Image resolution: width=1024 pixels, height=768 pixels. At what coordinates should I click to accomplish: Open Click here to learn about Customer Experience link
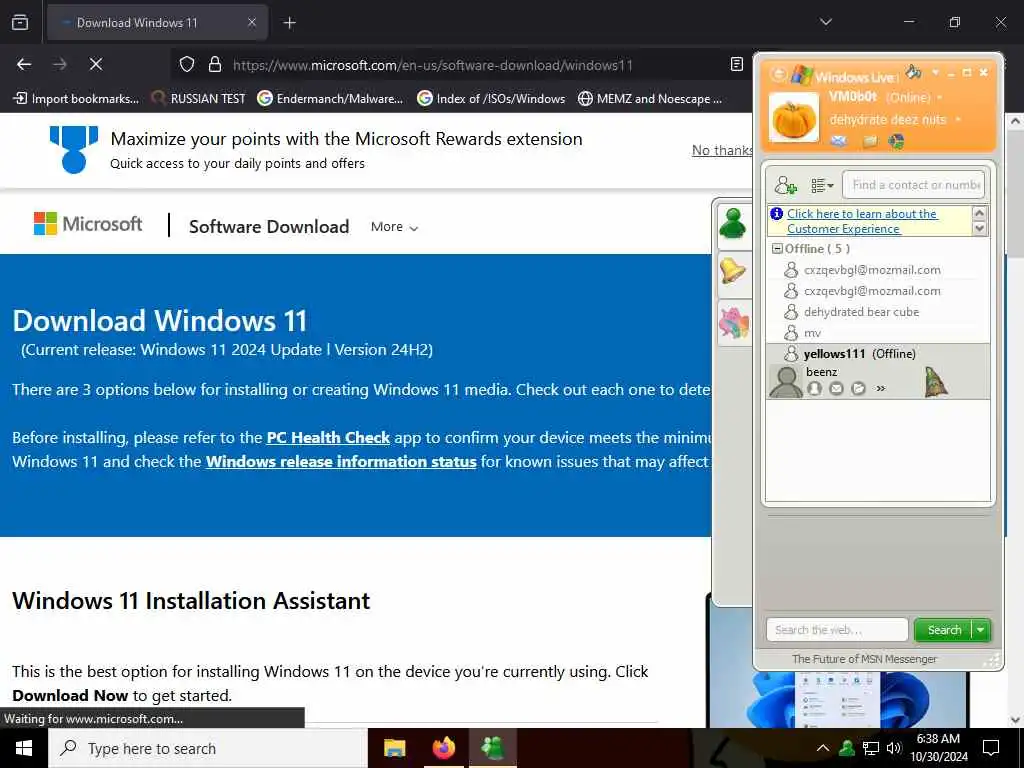(861, 221)
